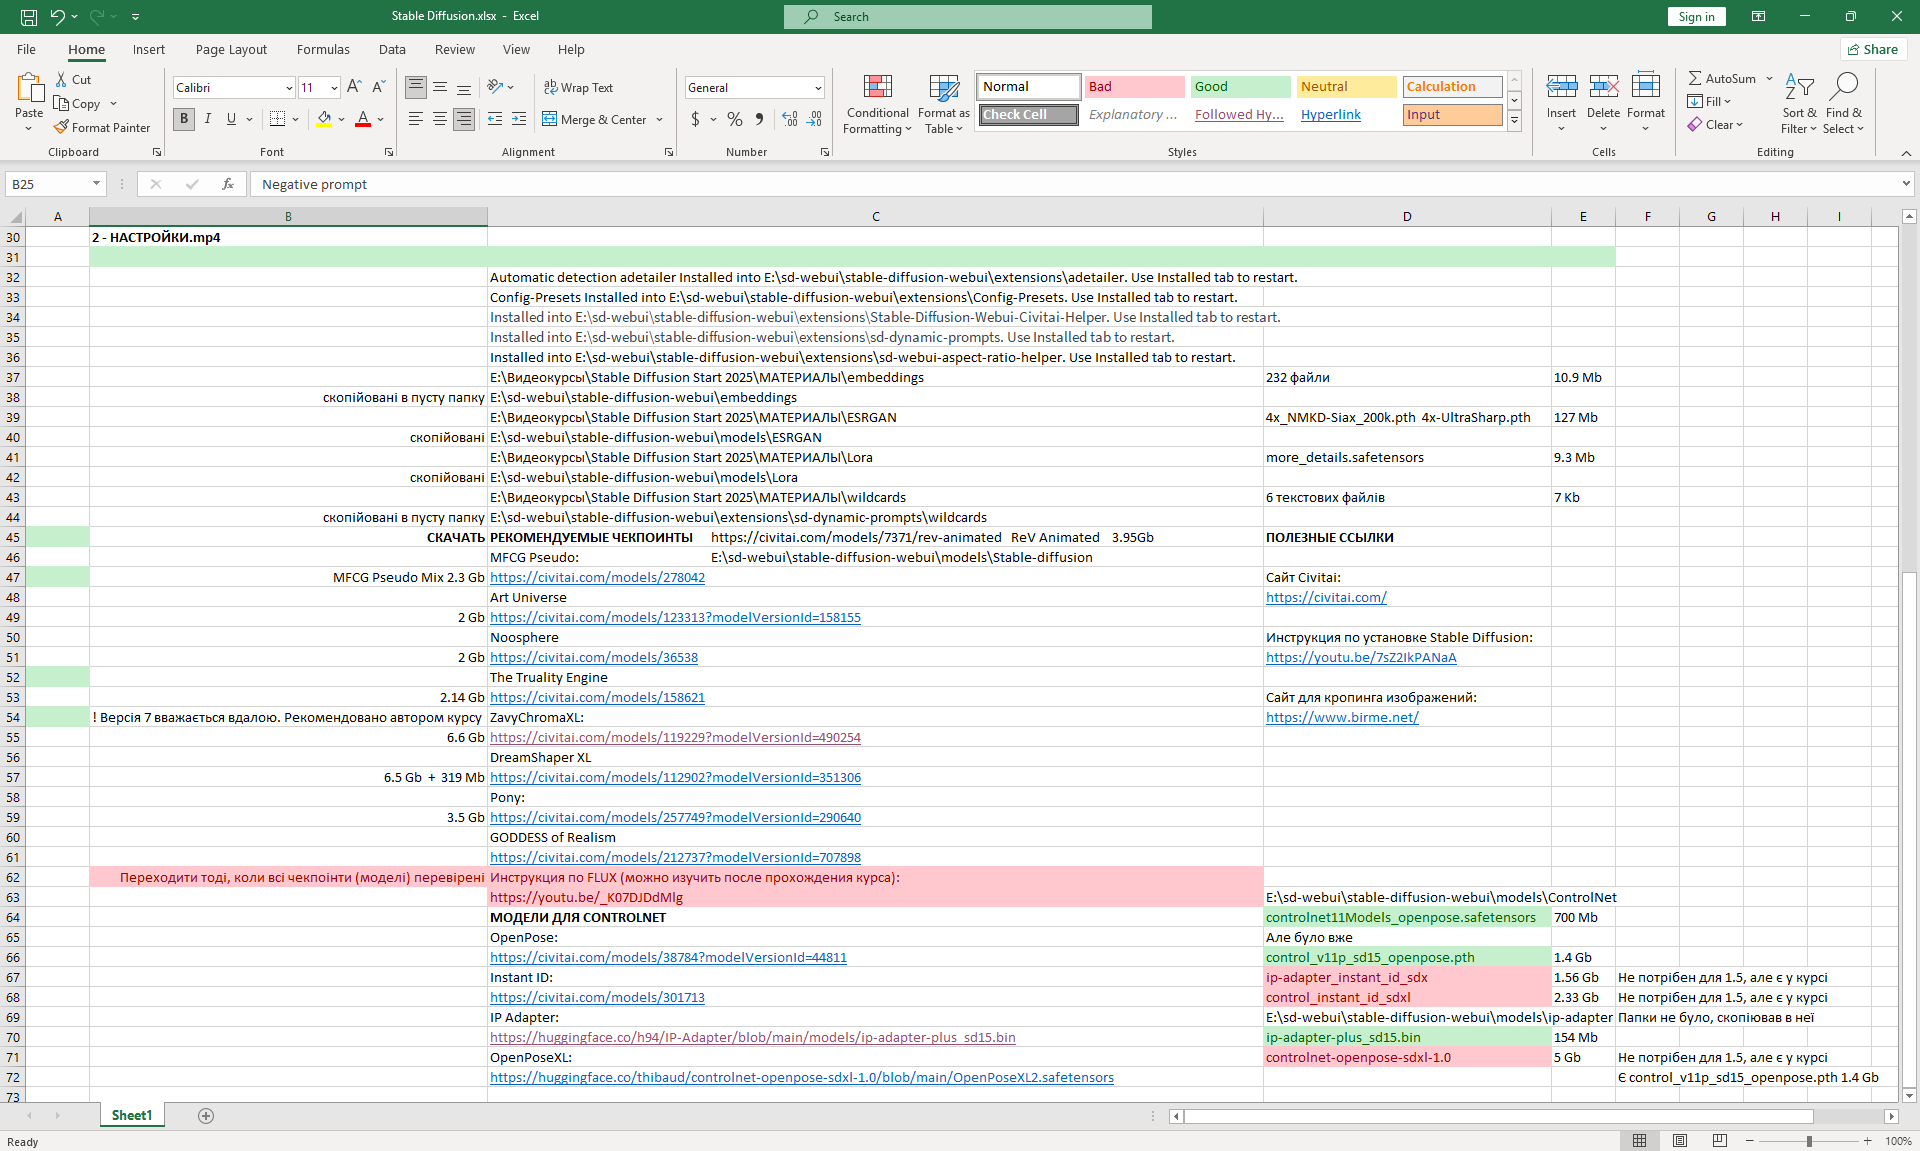This screenshot has height=1151, width=1920.
Task: Open the Page Layout tab
Action: [231, 49]
